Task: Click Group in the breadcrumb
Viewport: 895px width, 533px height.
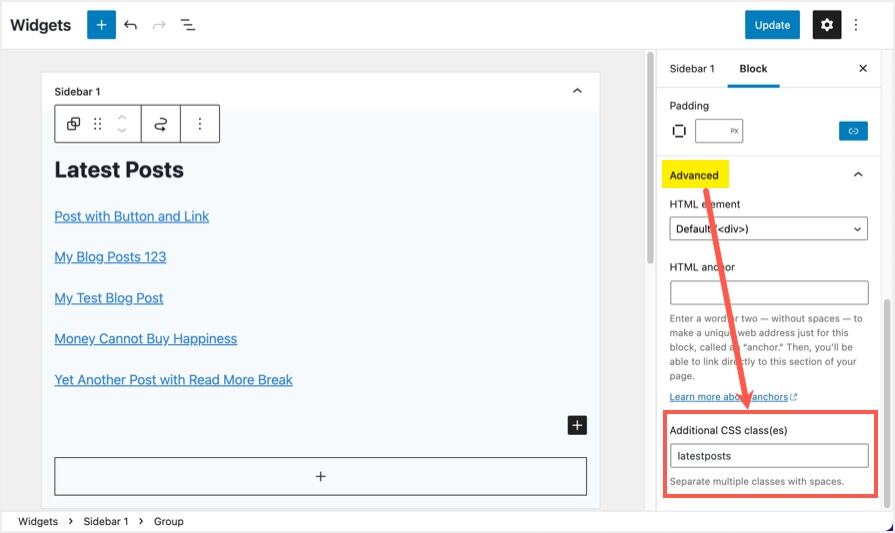Action: click(x=168, y=521)
